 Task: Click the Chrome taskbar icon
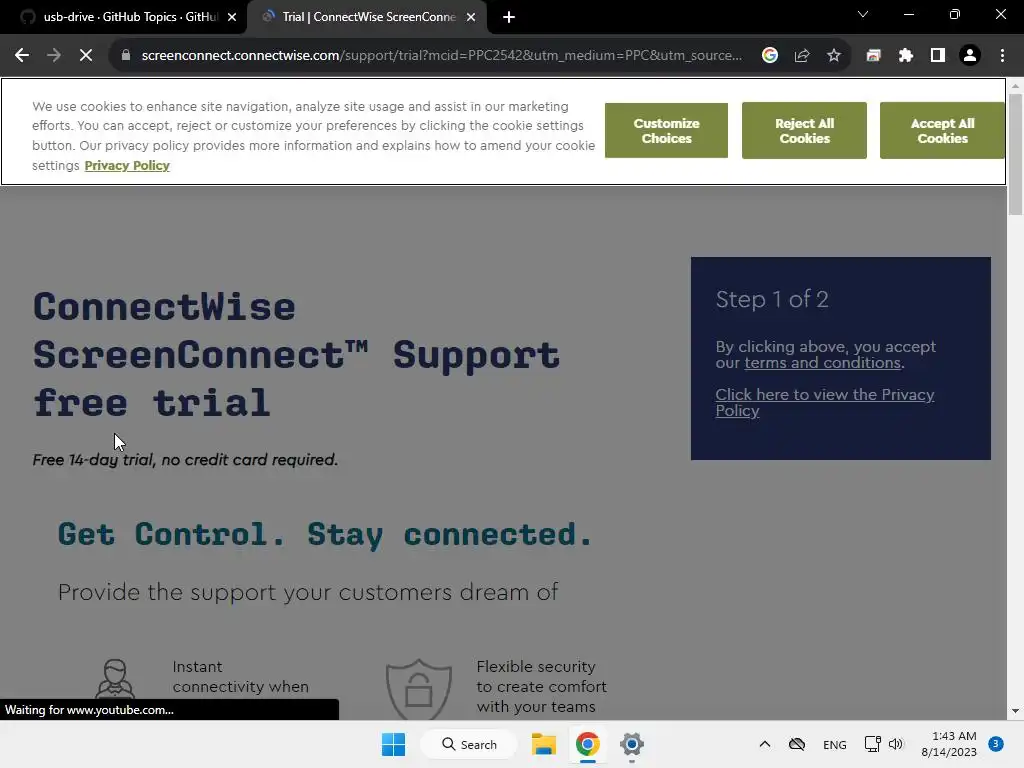pyautogui.click(x=587, y=744)
